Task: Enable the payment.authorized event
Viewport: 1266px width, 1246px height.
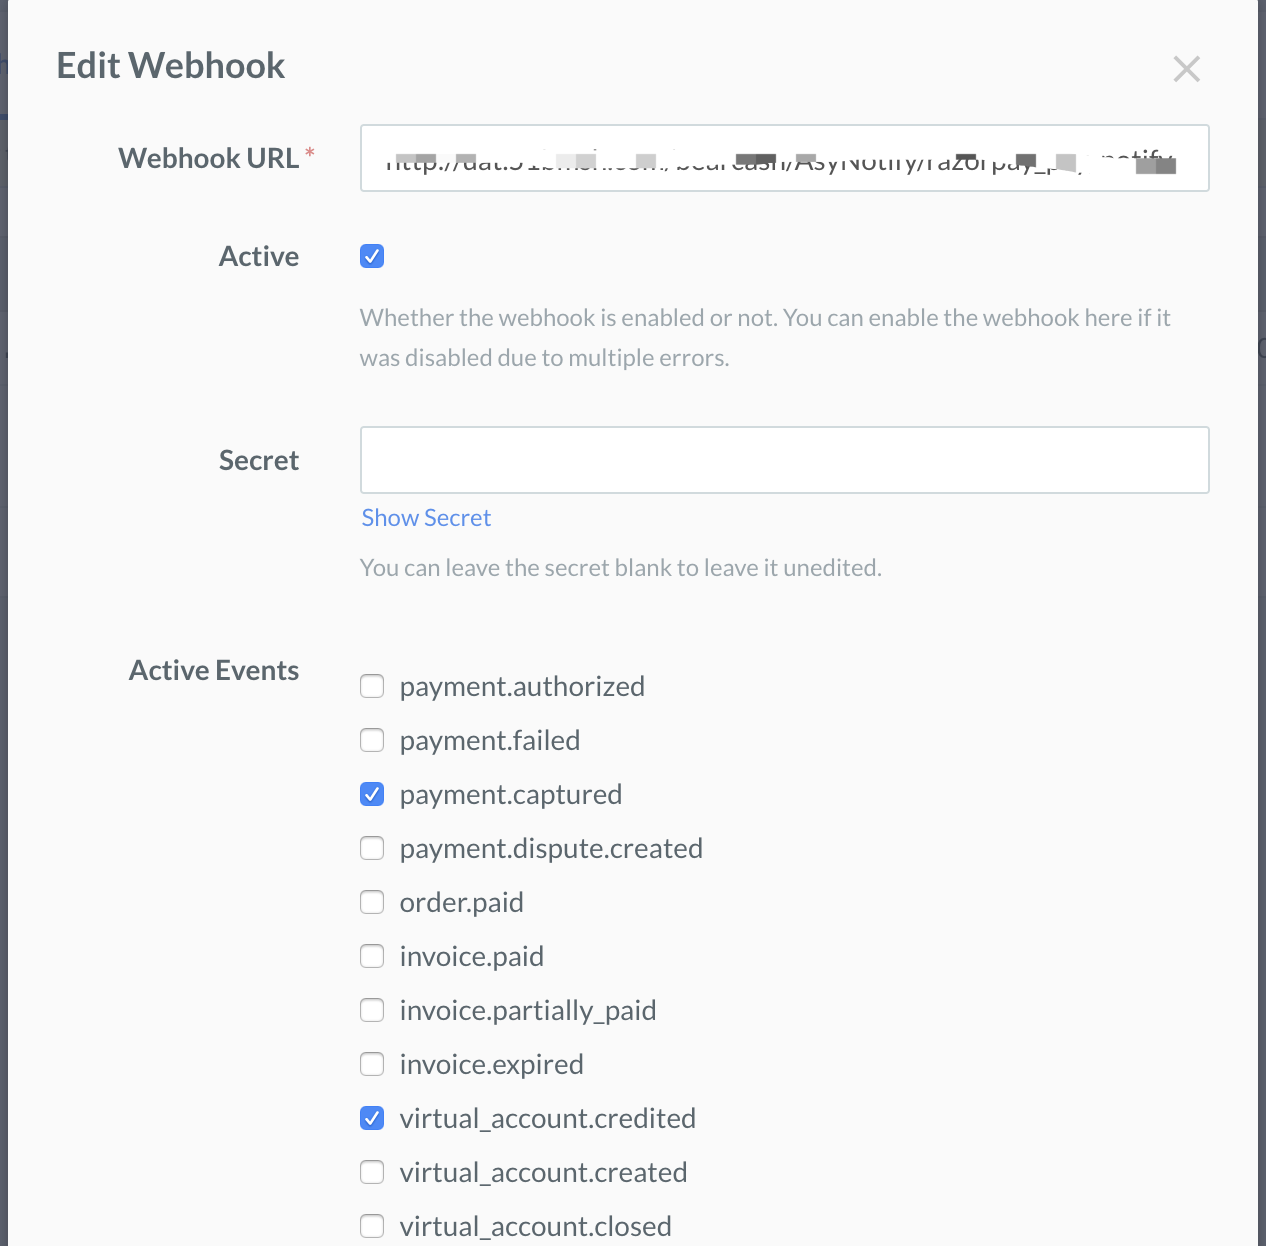Action: [x=371, y=686]
